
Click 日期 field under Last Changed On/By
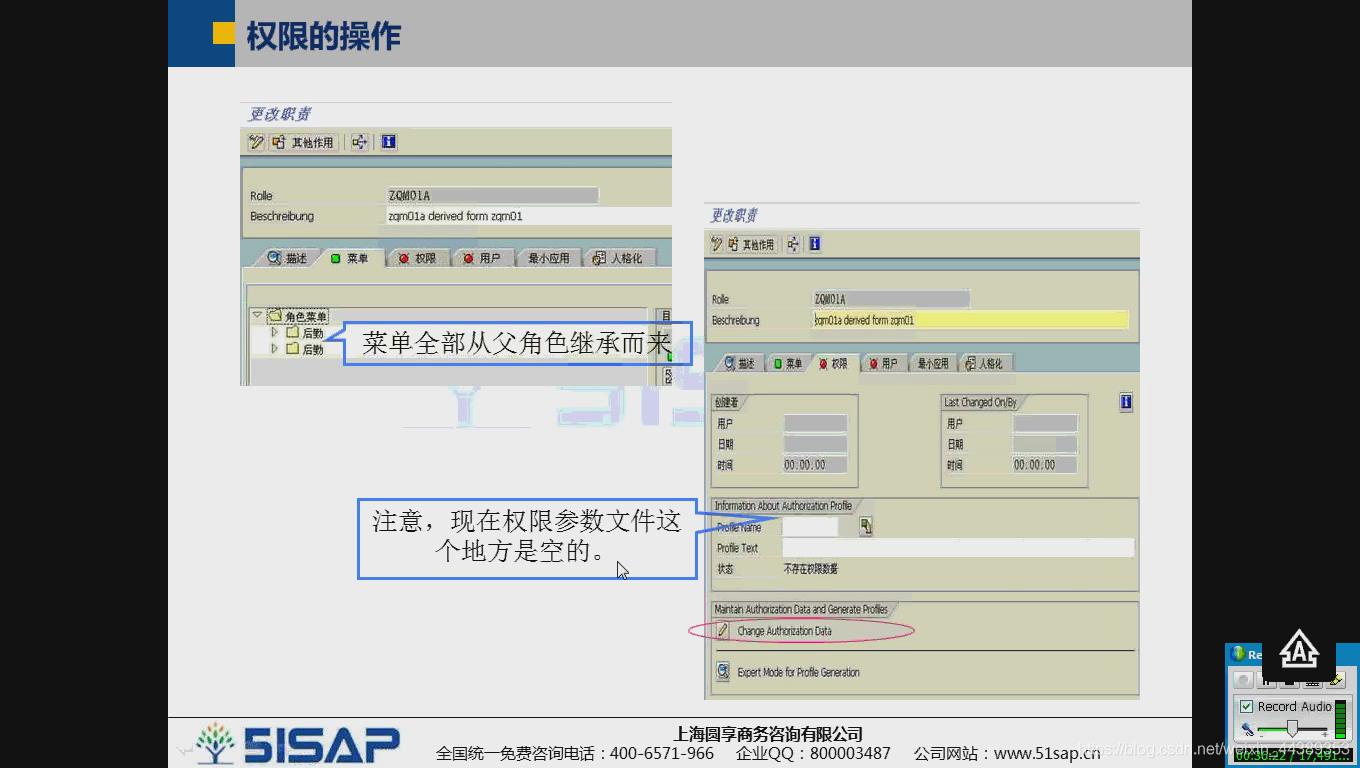pos(1045,444)
